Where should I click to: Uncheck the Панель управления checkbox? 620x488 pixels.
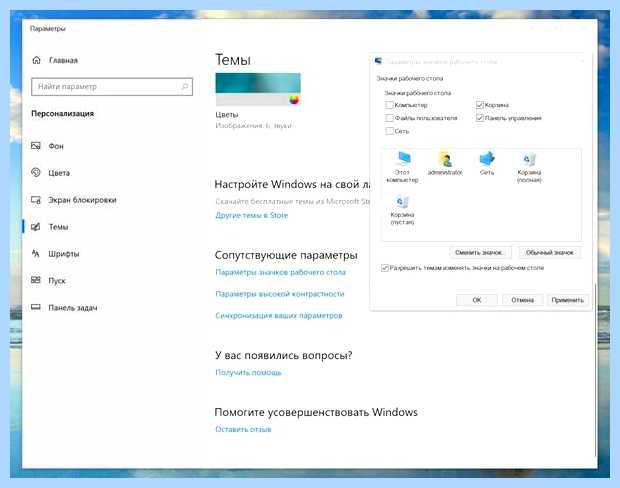[480, 118]
